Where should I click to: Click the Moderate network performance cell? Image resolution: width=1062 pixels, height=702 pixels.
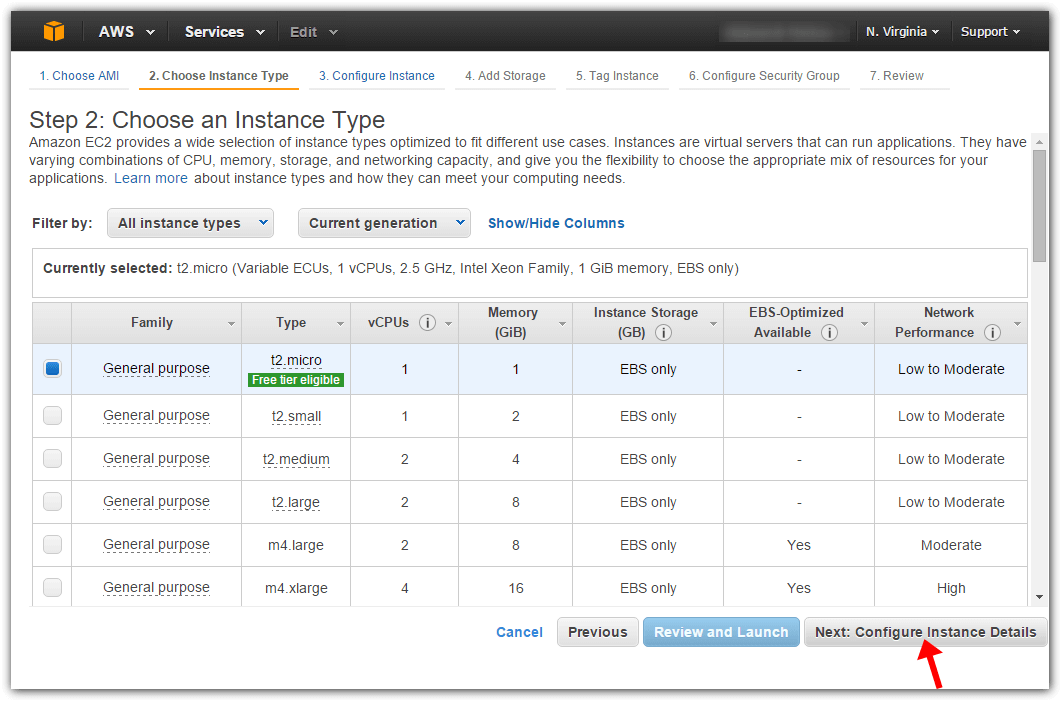pyautogui.click(x=951, y=545)
